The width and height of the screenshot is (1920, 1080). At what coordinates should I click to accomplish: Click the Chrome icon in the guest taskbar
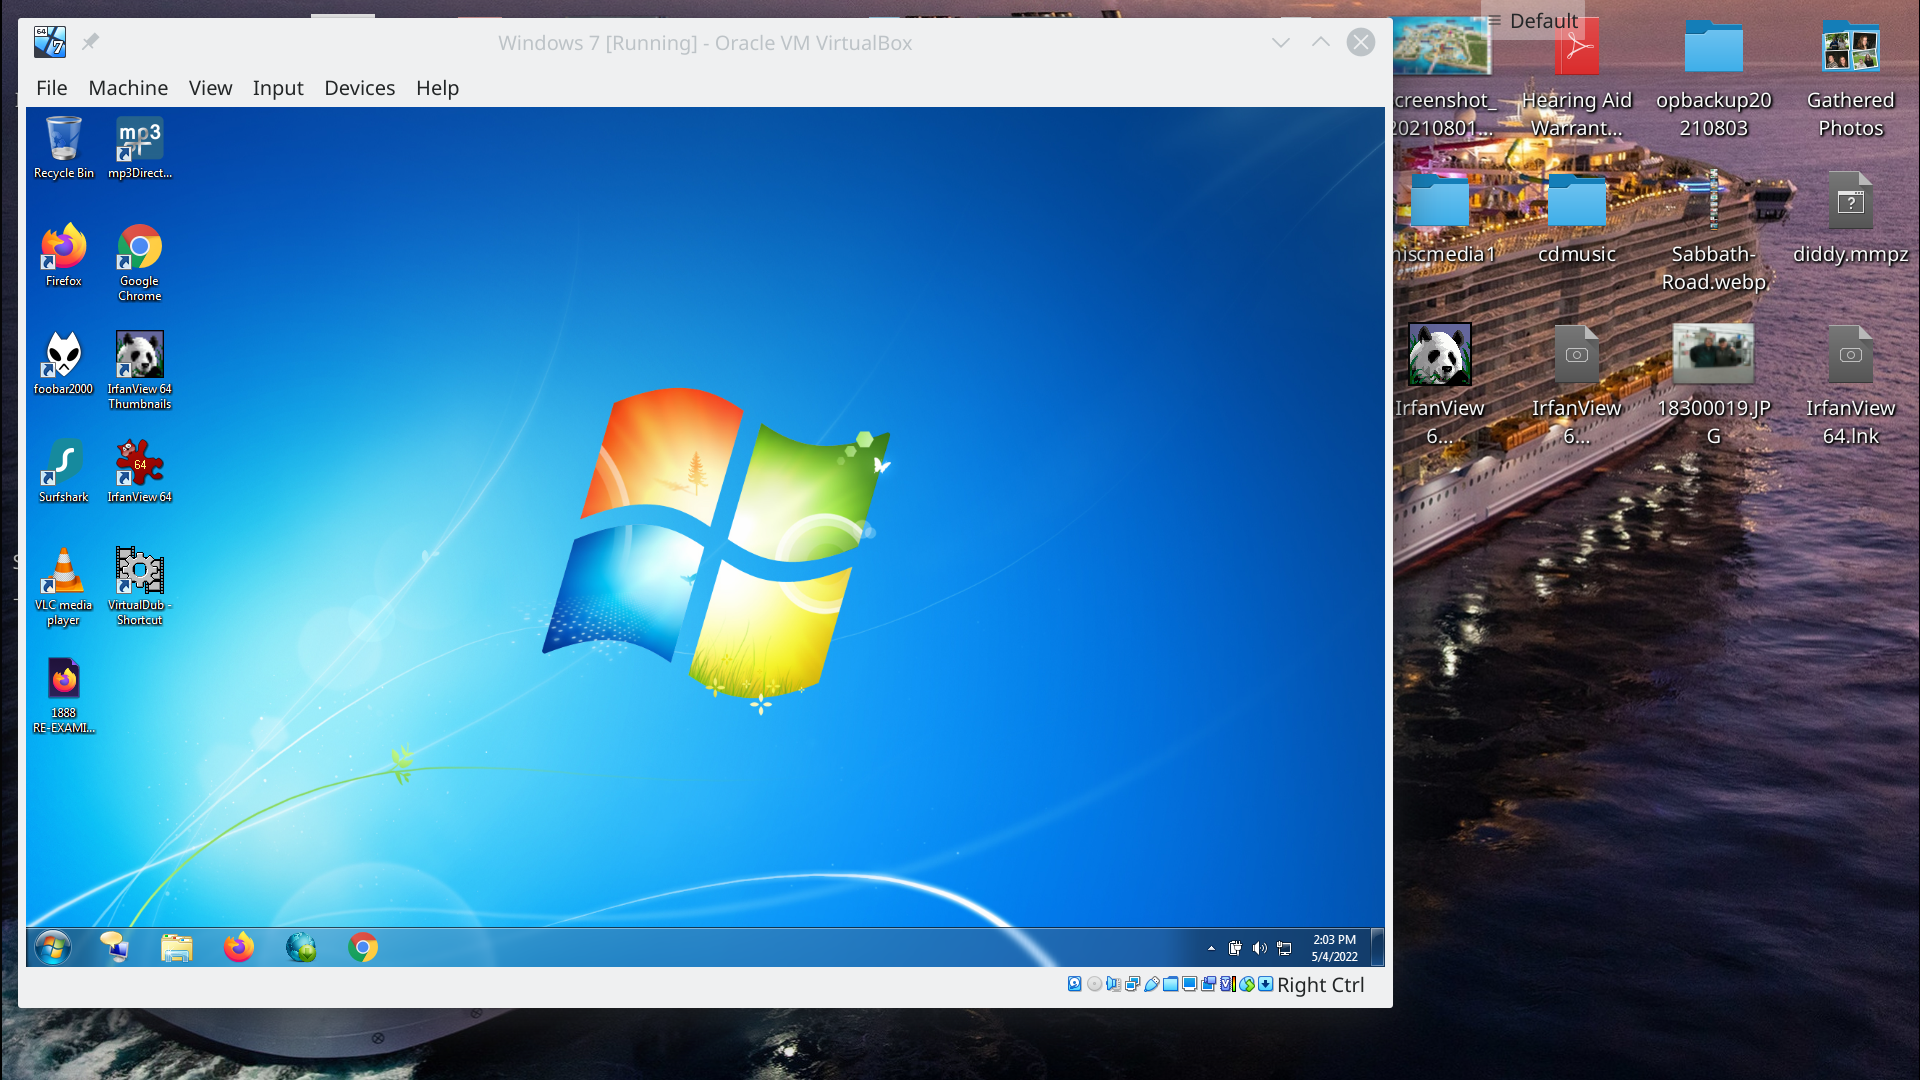[363, 947]
